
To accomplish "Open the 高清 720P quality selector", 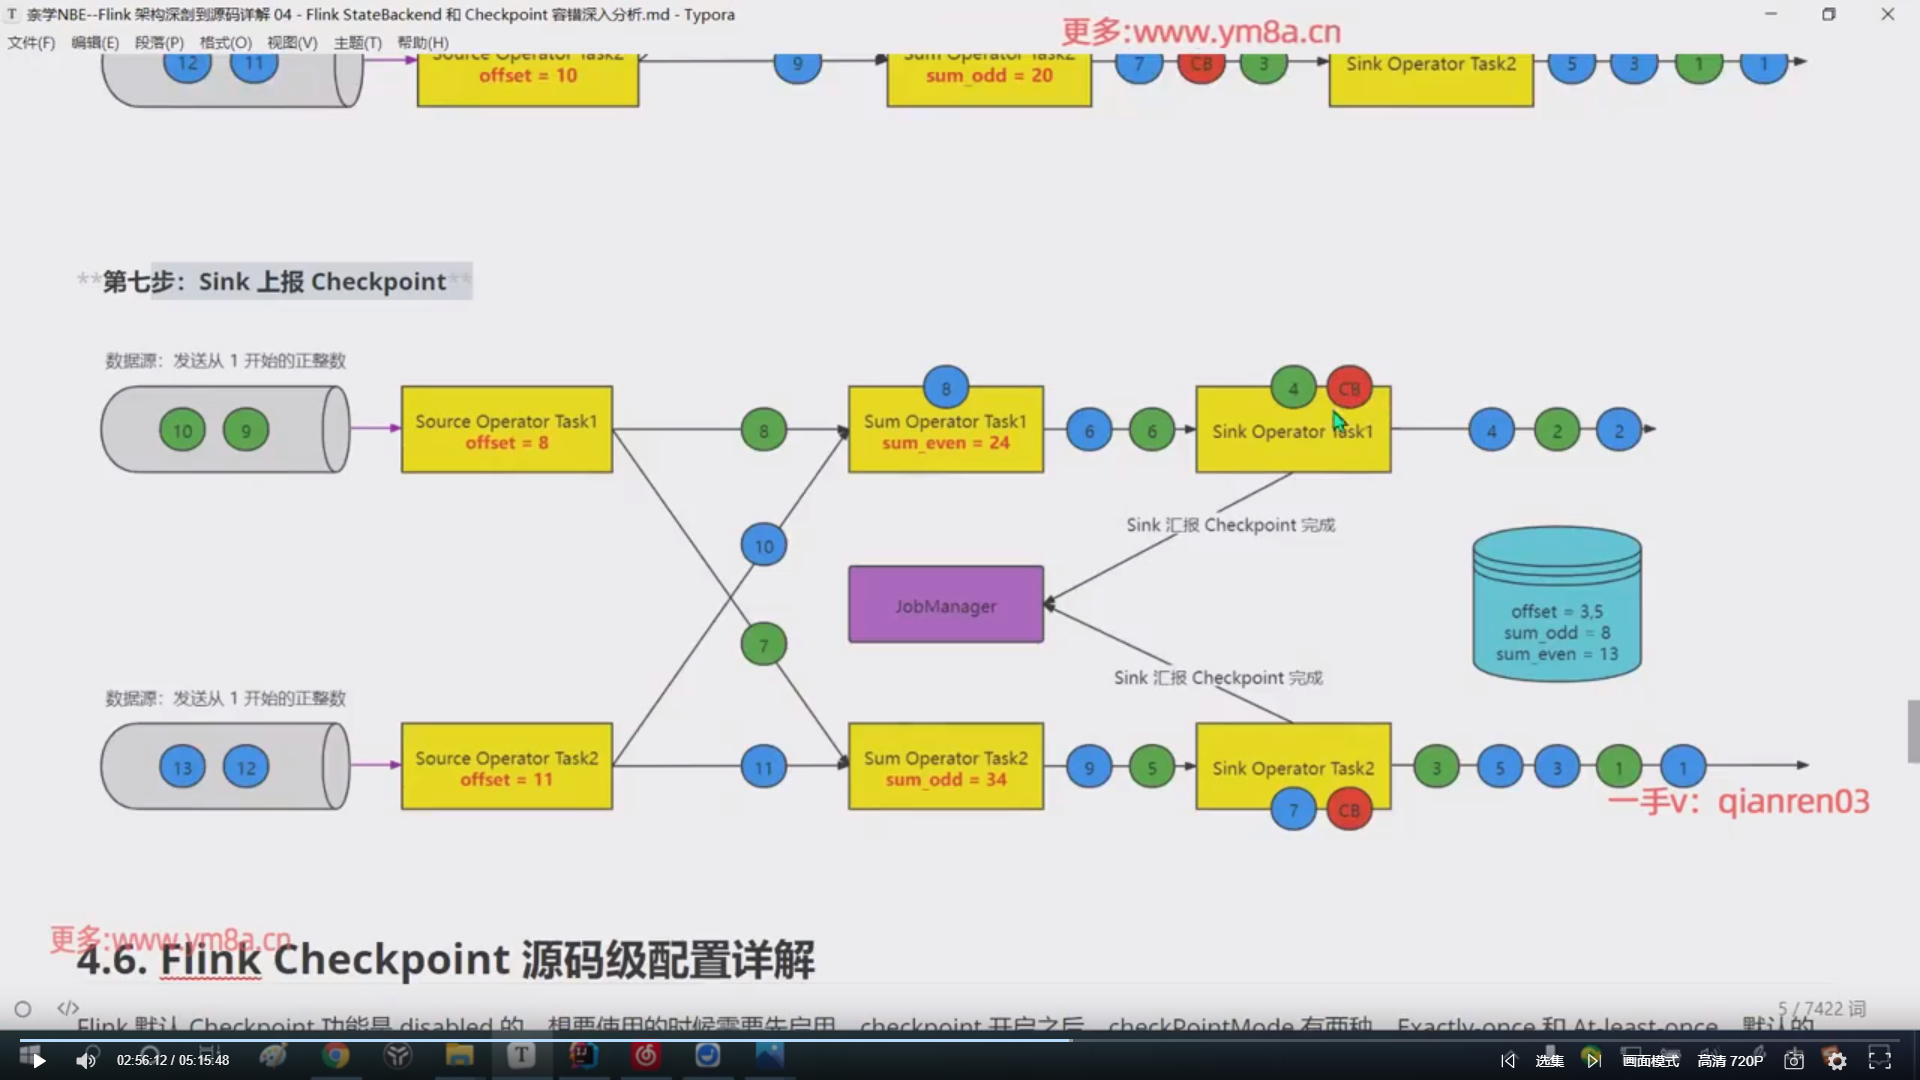I will pos(1730,1060).
